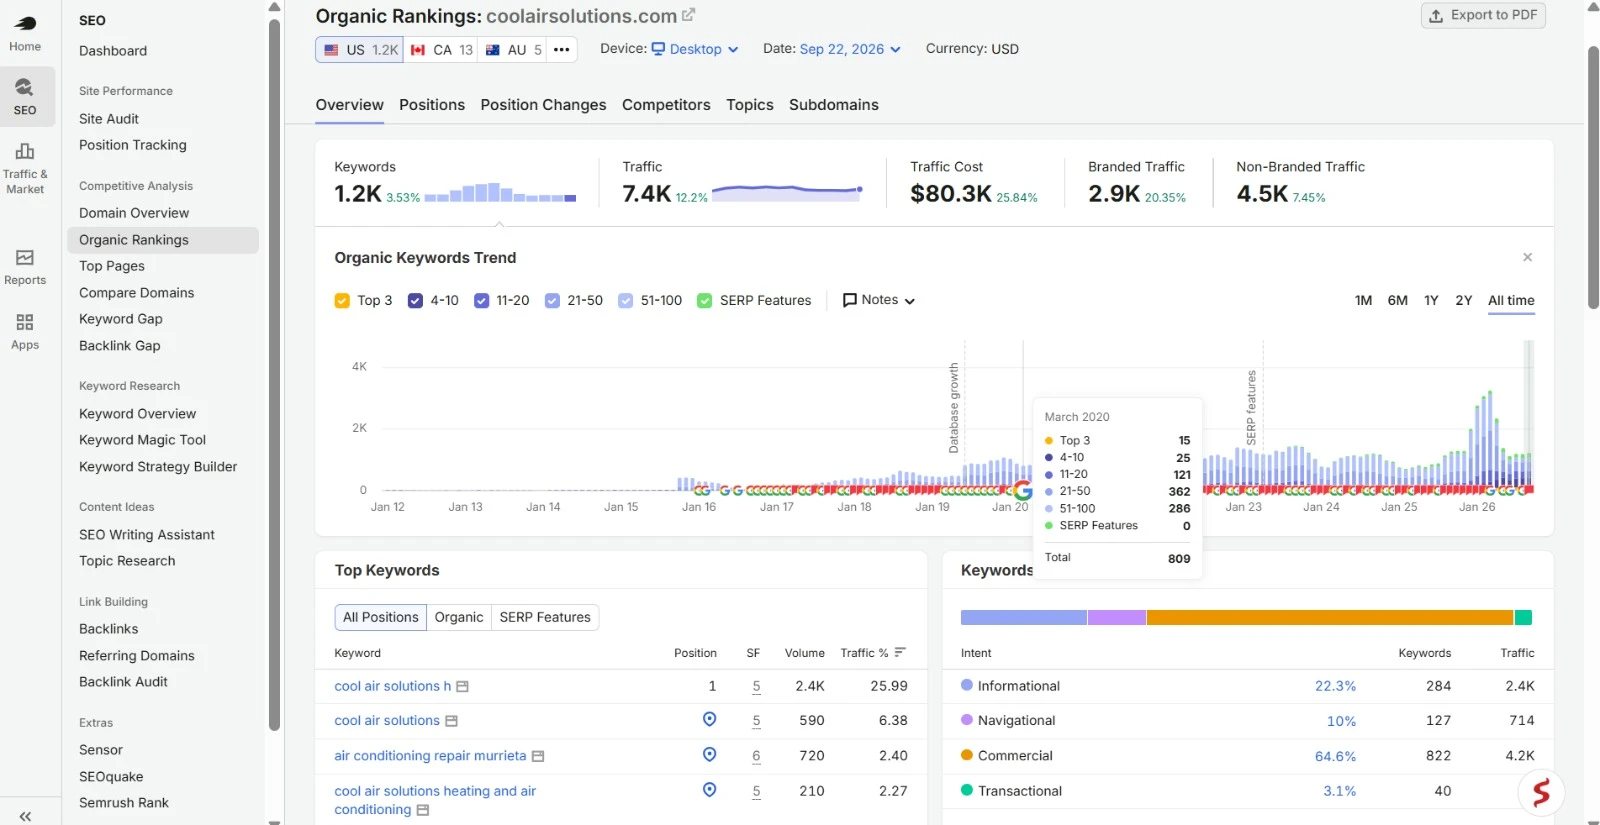Open SERP snapshot icon for cool air solutions h
The height and width of the screenshot is (825, 1600).
[462, 687]
